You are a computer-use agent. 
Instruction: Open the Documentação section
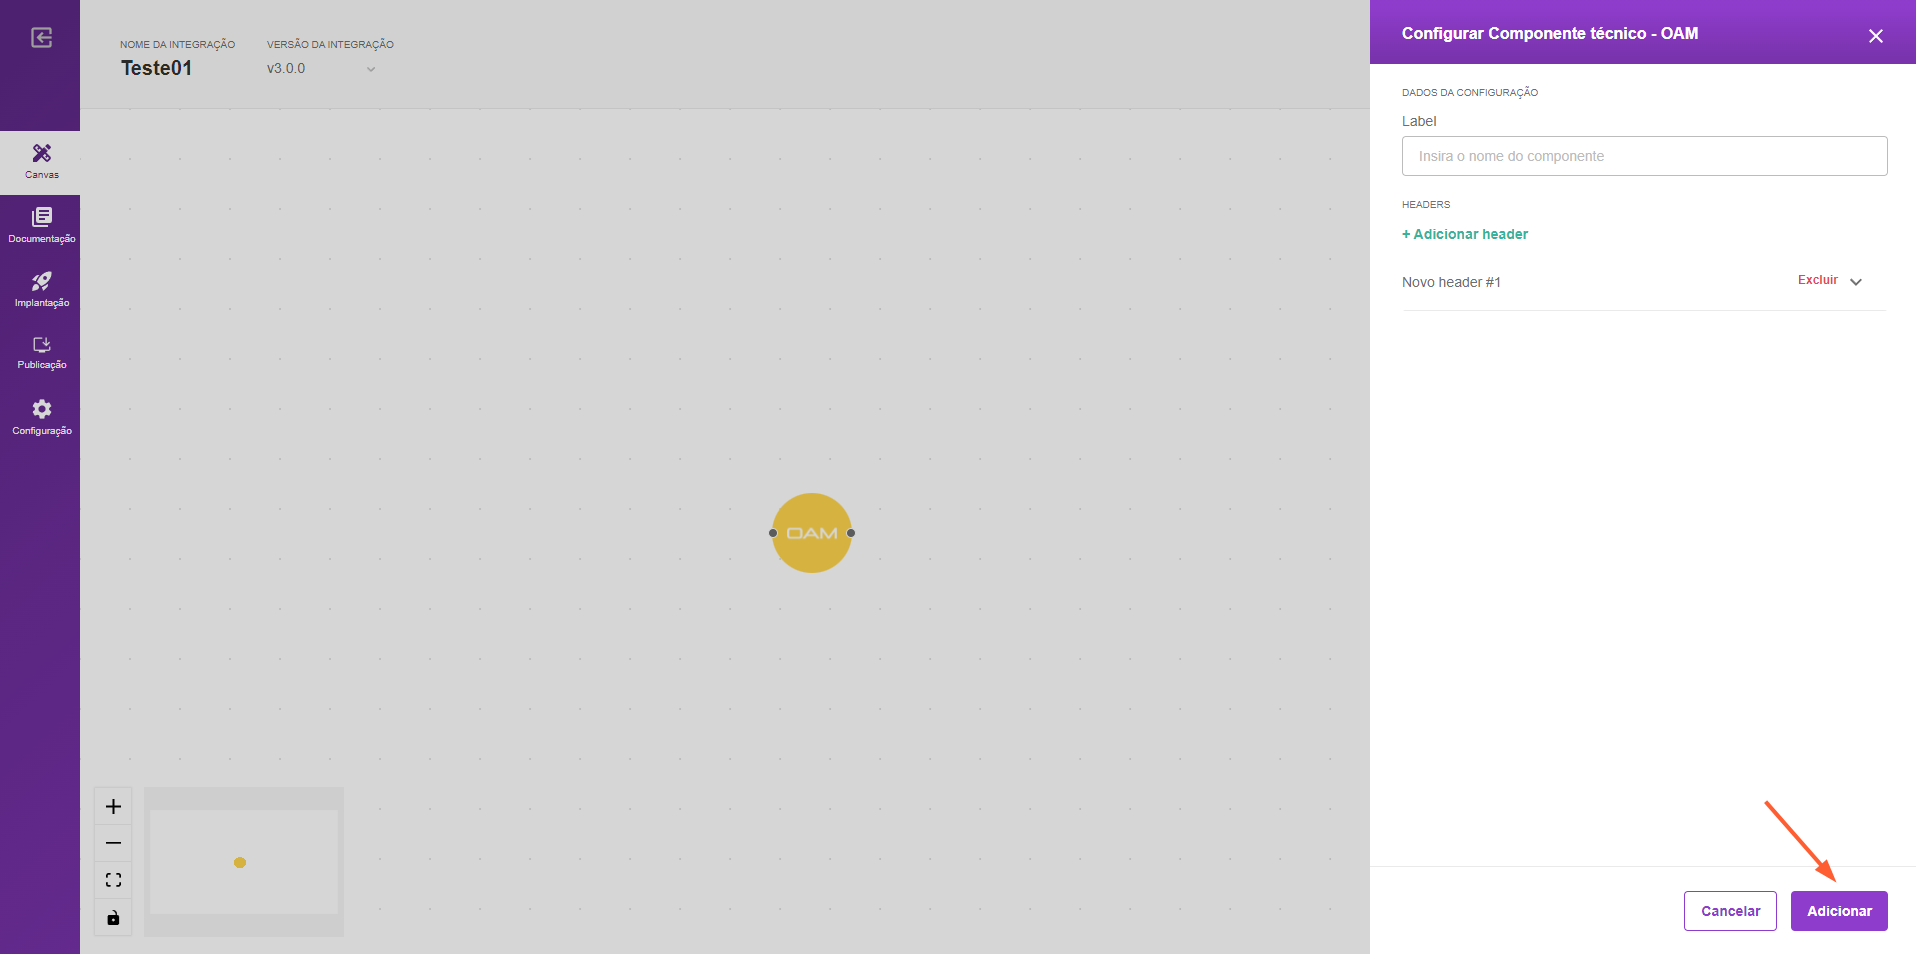coord(41,225)
